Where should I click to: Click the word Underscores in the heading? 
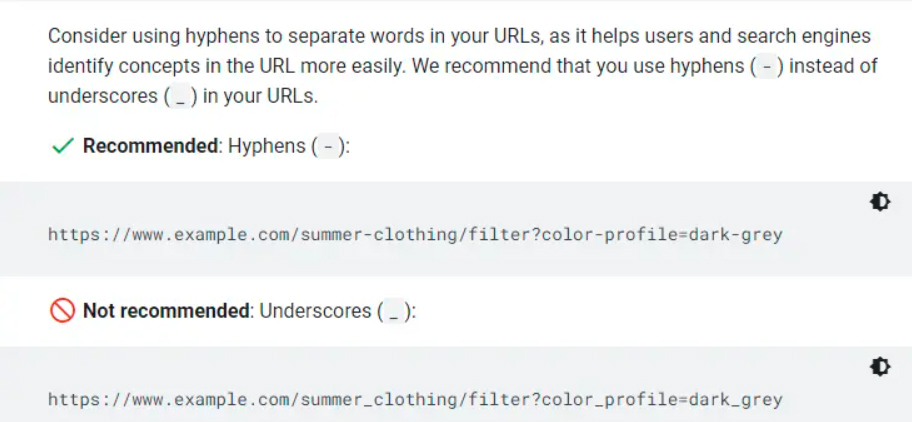tap(315, 311)
